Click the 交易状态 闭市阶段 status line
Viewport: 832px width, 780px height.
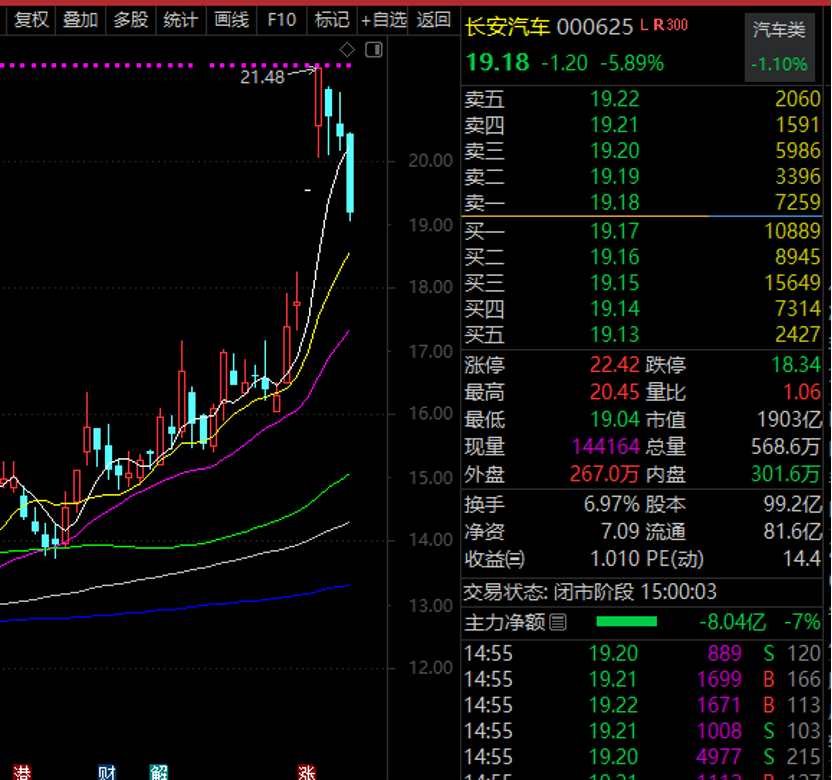tap(590, 592)
